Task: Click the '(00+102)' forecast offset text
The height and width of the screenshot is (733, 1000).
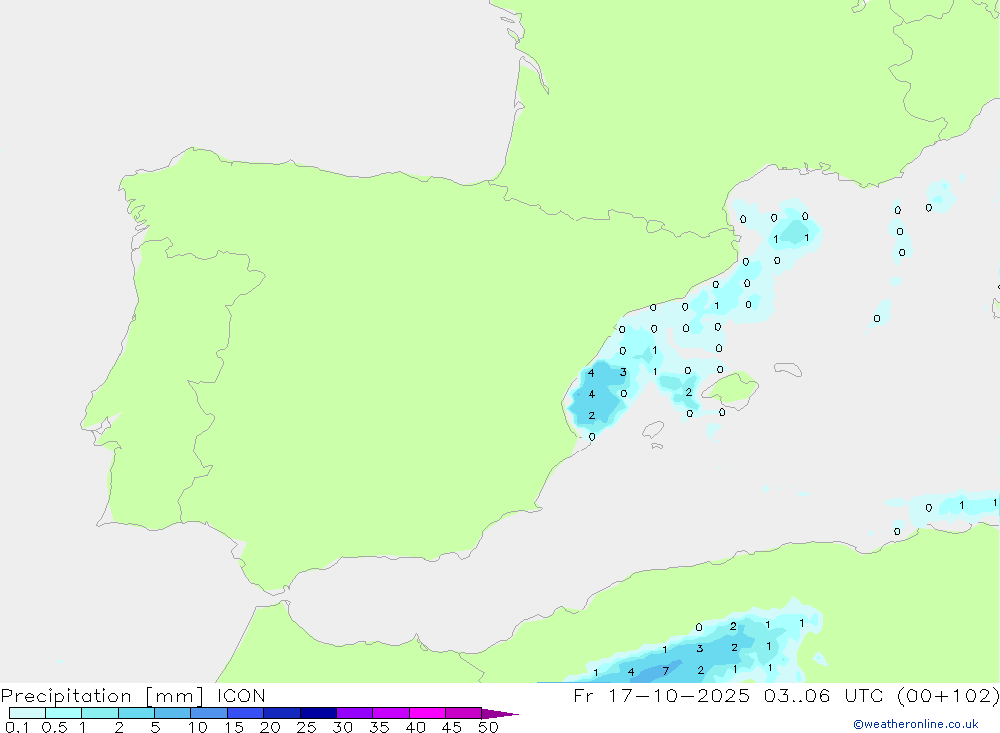Action: (948, 695)
